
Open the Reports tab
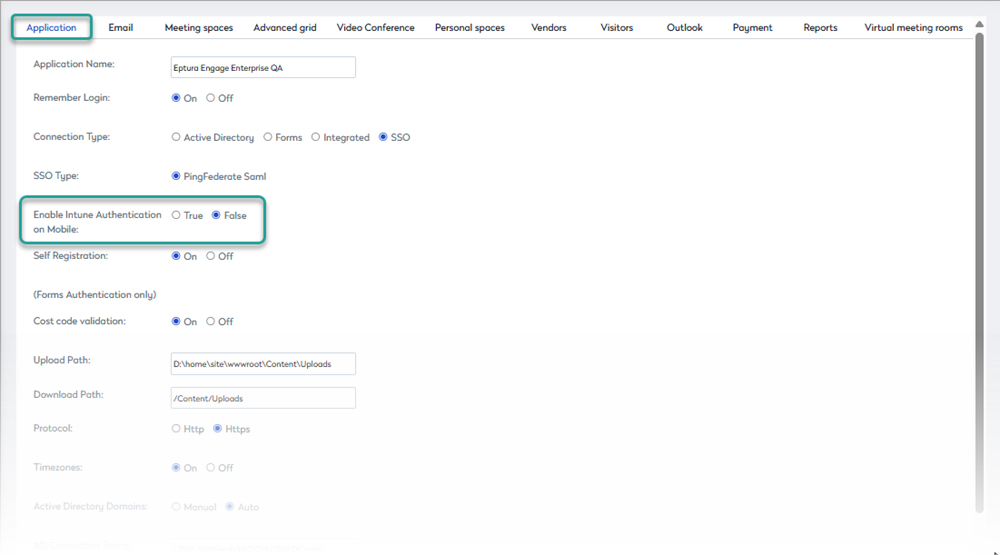820,28
